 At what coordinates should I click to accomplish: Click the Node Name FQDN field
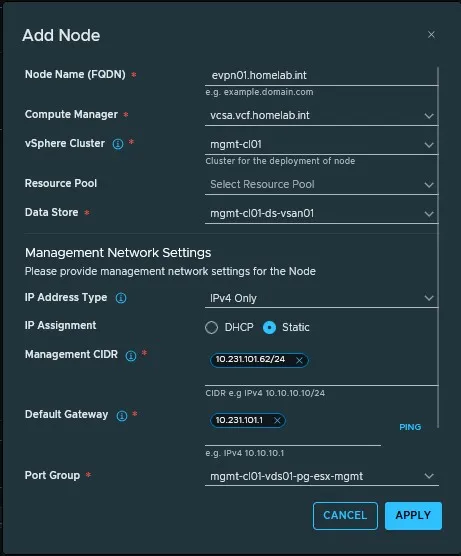322,76
